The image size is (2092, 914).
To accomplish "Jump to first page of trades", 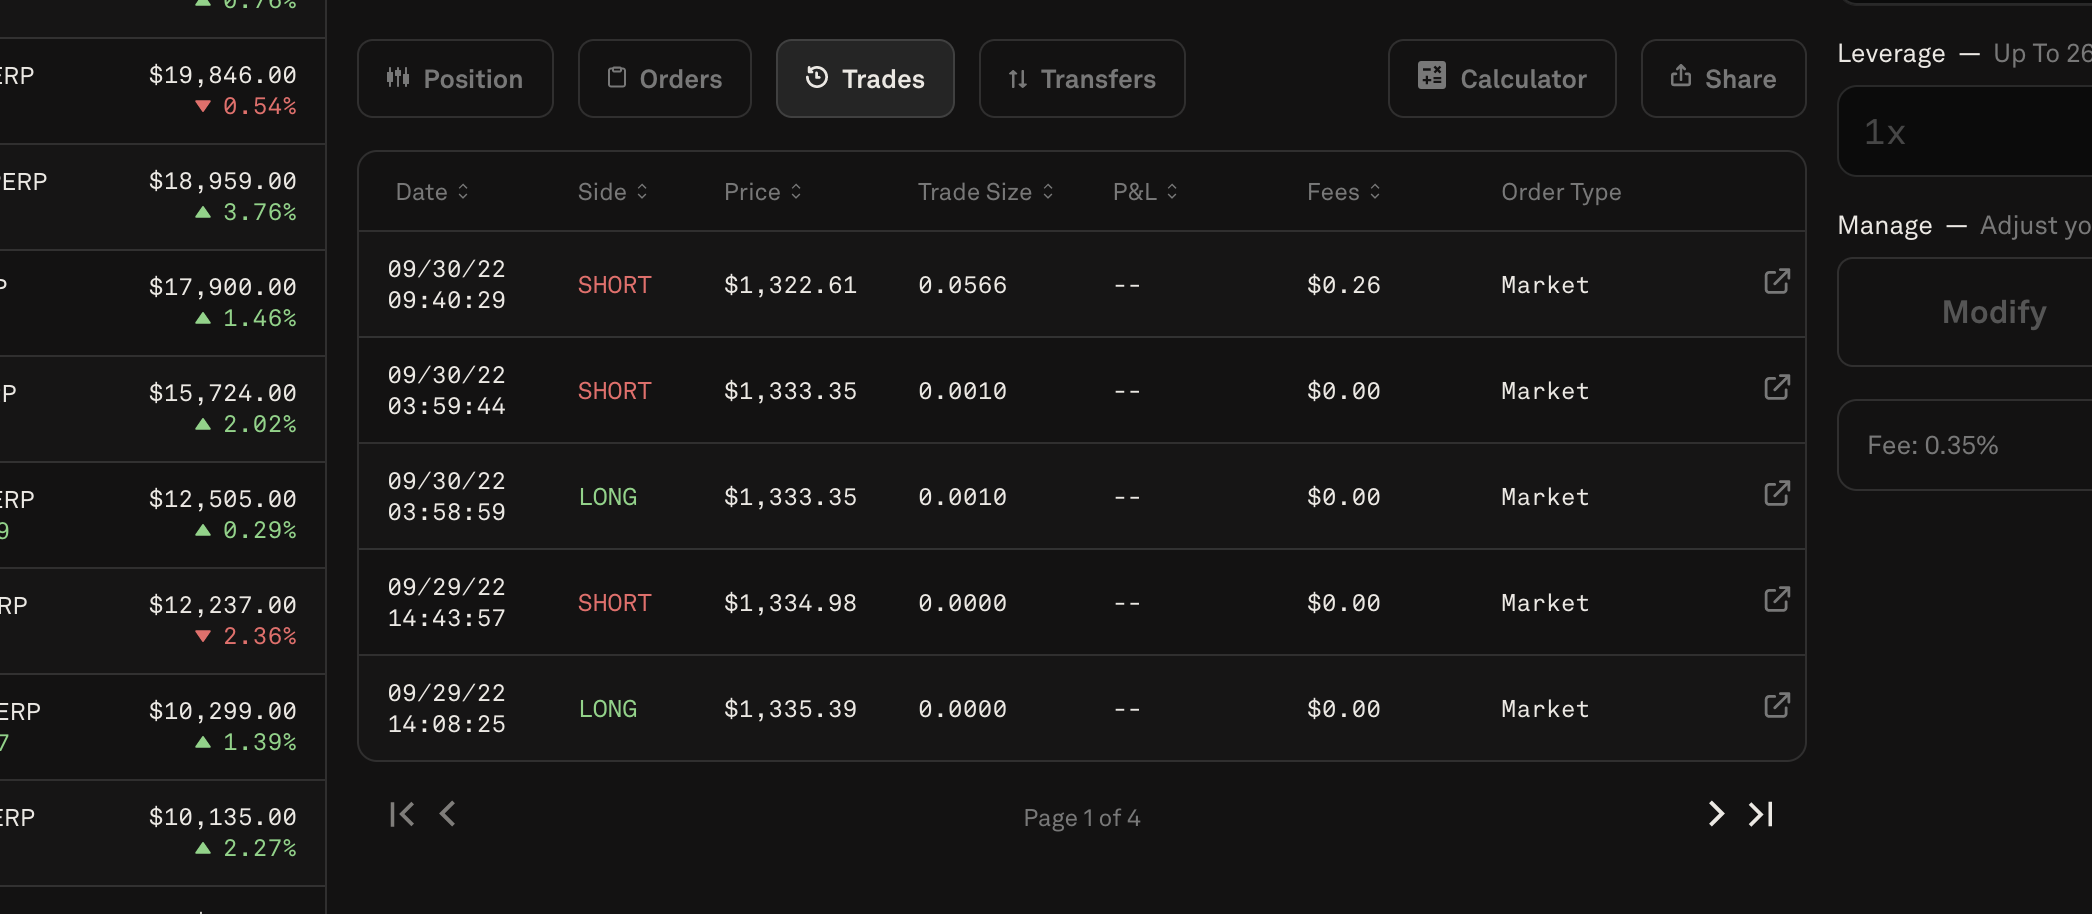I will (402, 815).
